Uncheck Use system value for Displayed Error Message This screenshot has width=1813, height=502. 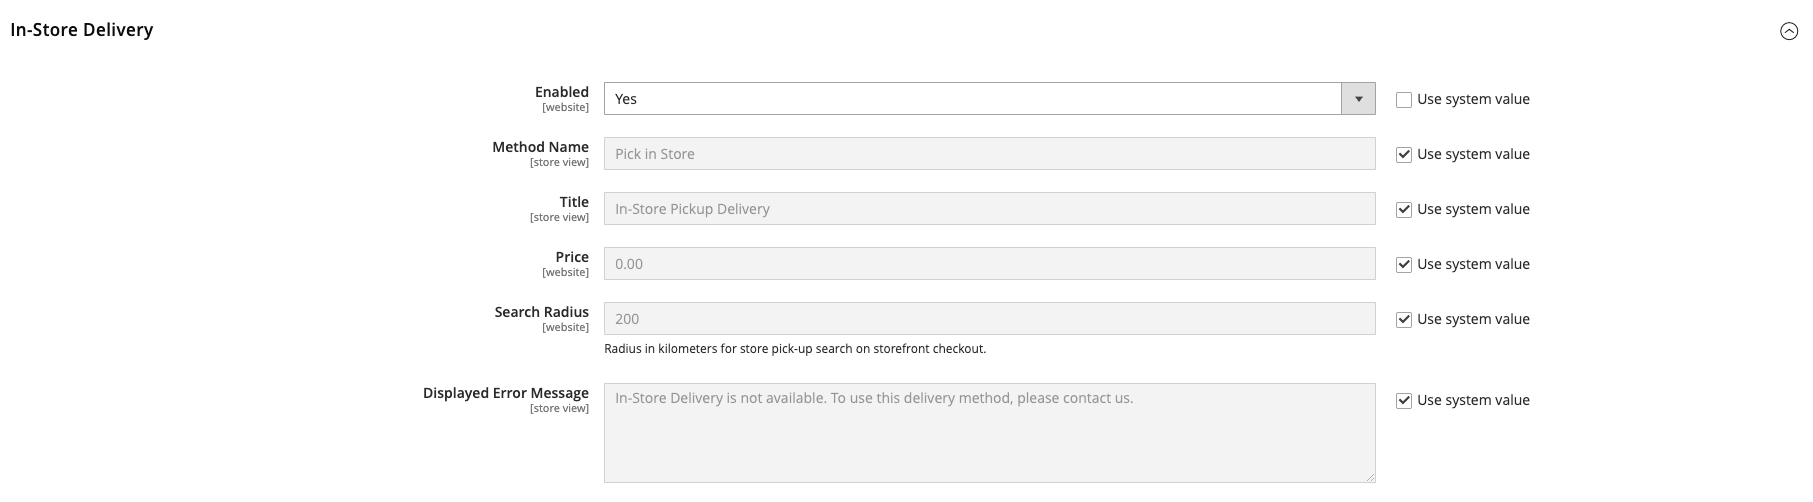tap(1404, 401)
